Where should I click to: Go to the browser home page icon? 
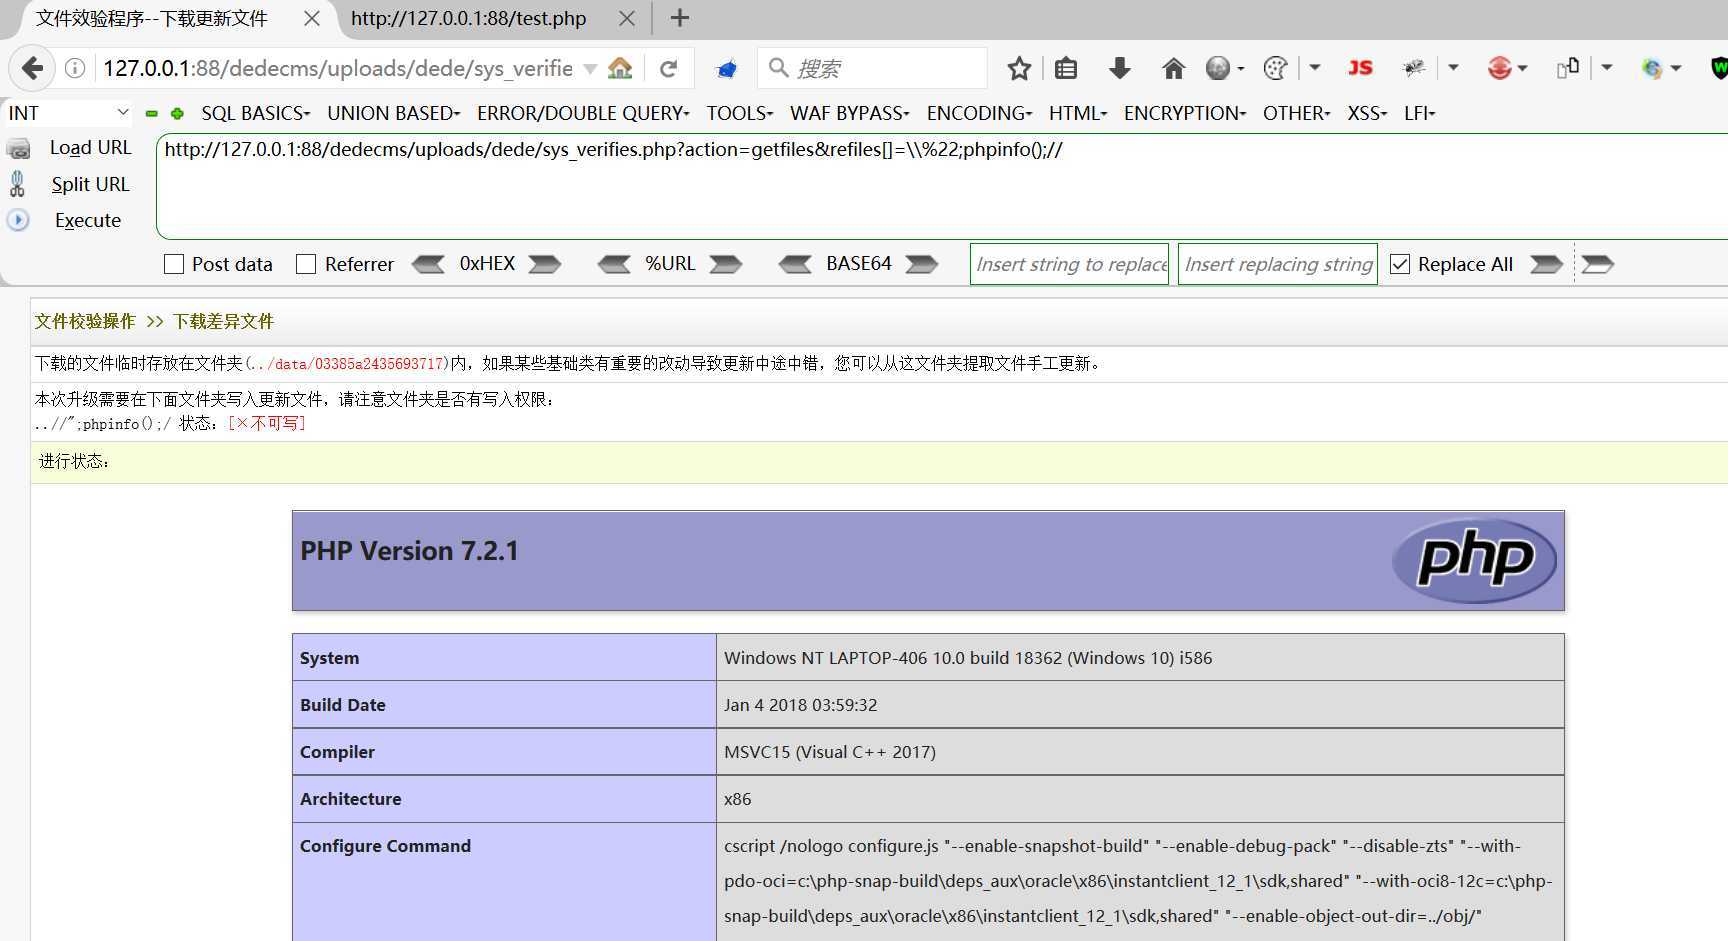[1173, 68]
